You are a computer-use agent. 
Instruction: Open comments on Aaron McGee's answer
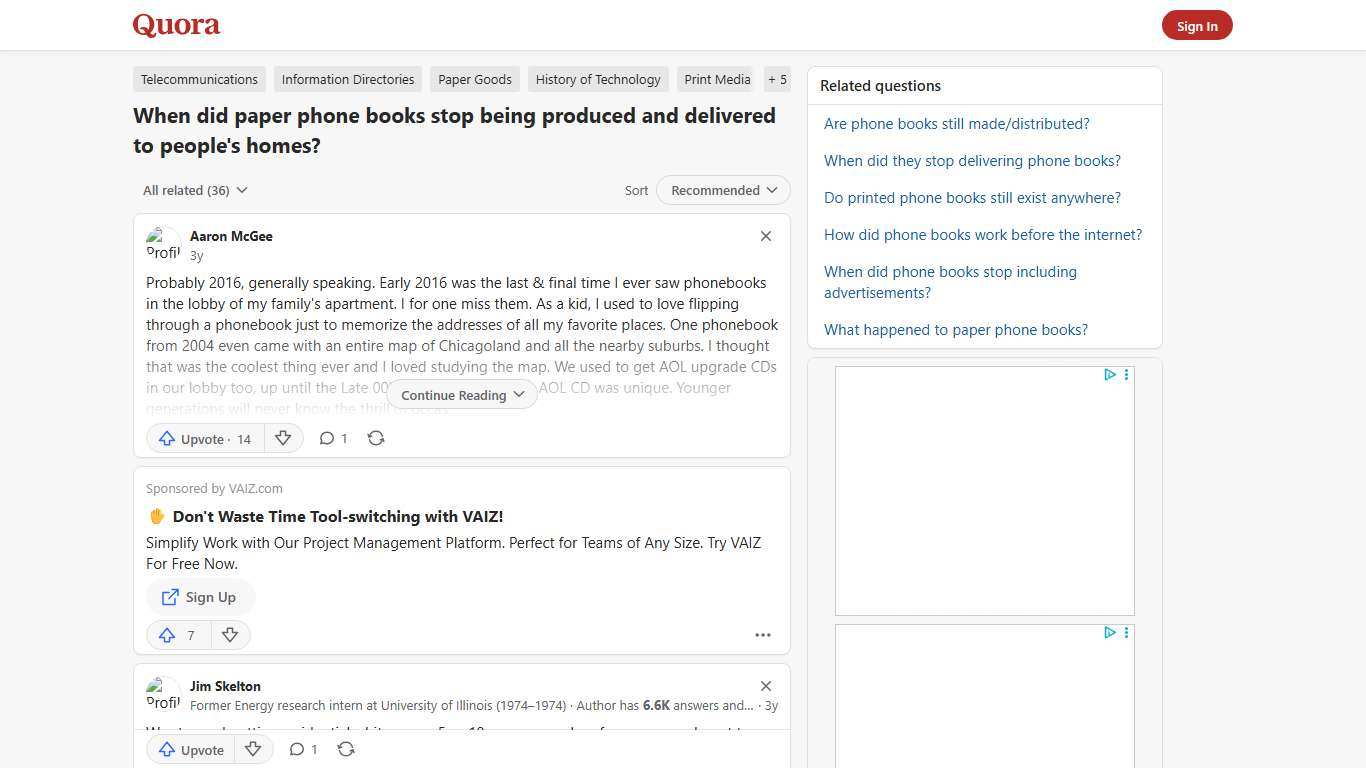point(333,438)
